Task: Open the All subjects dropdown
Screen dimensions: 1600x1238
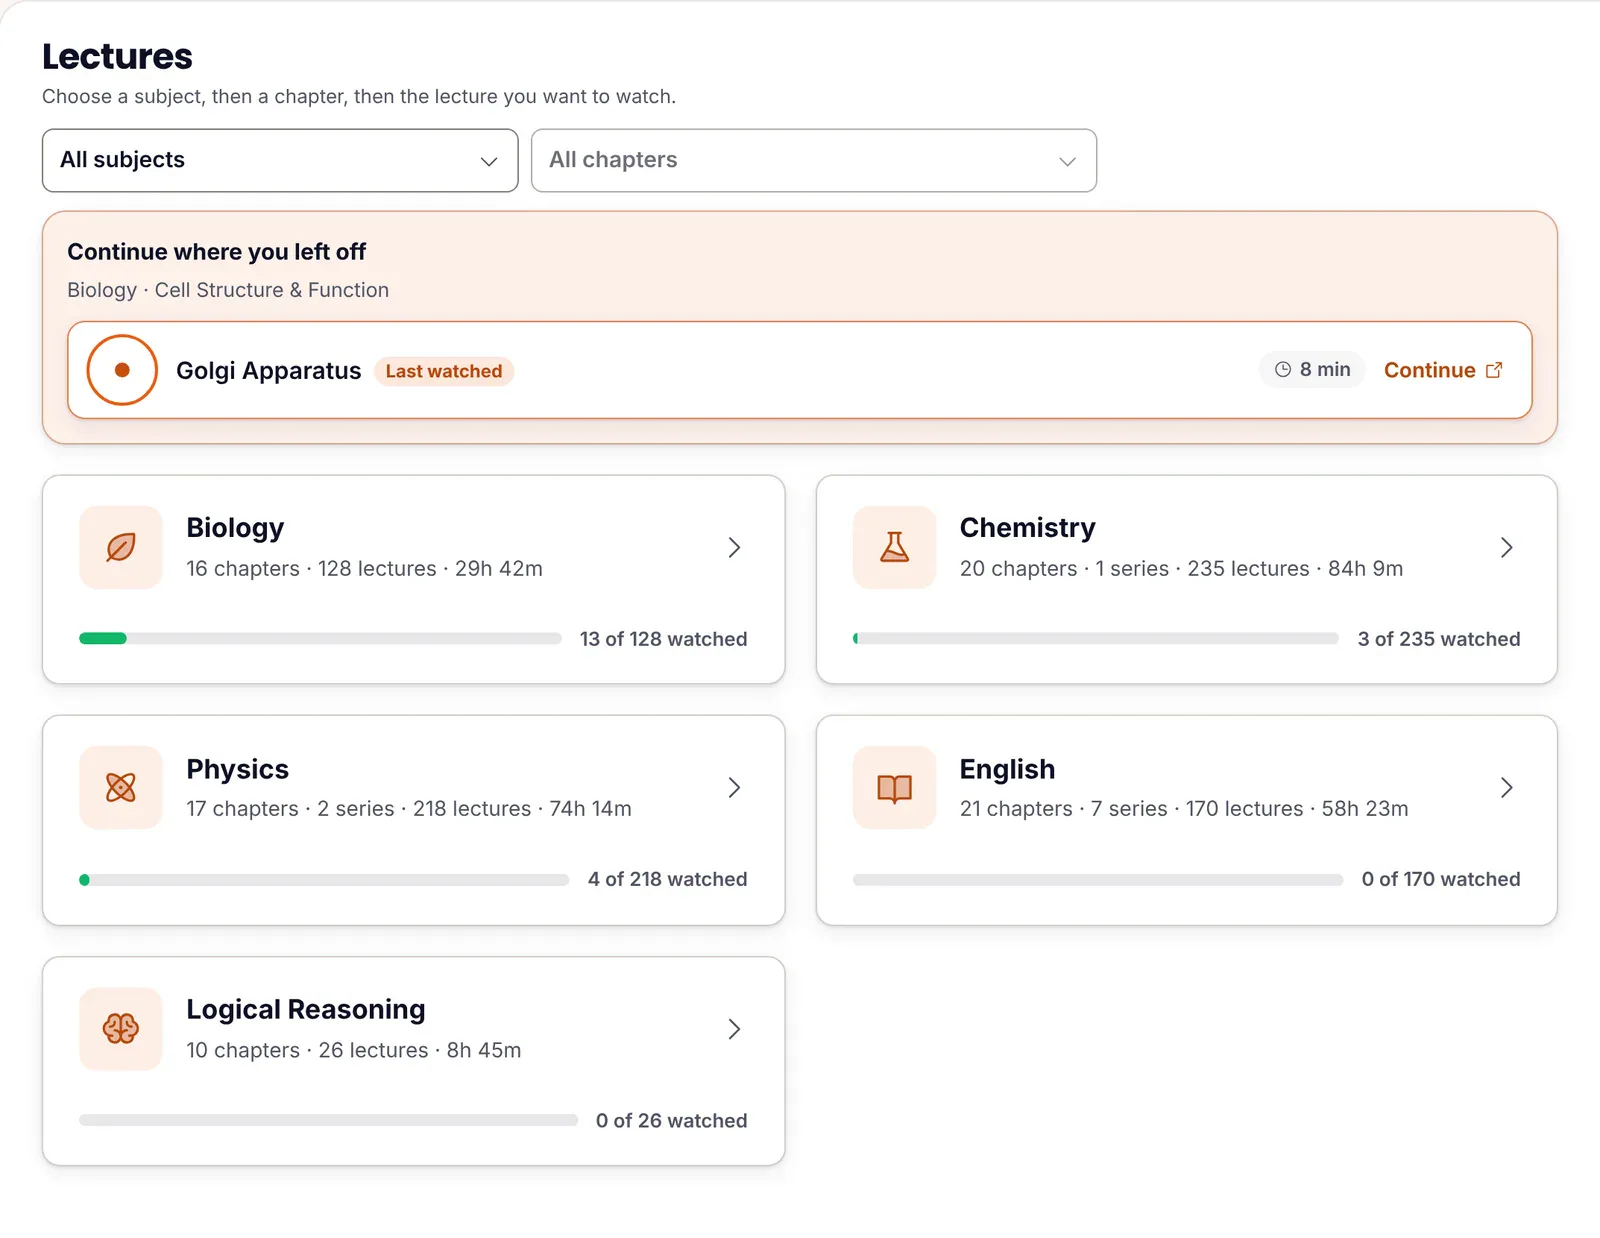Action: [x=280, y=160]
